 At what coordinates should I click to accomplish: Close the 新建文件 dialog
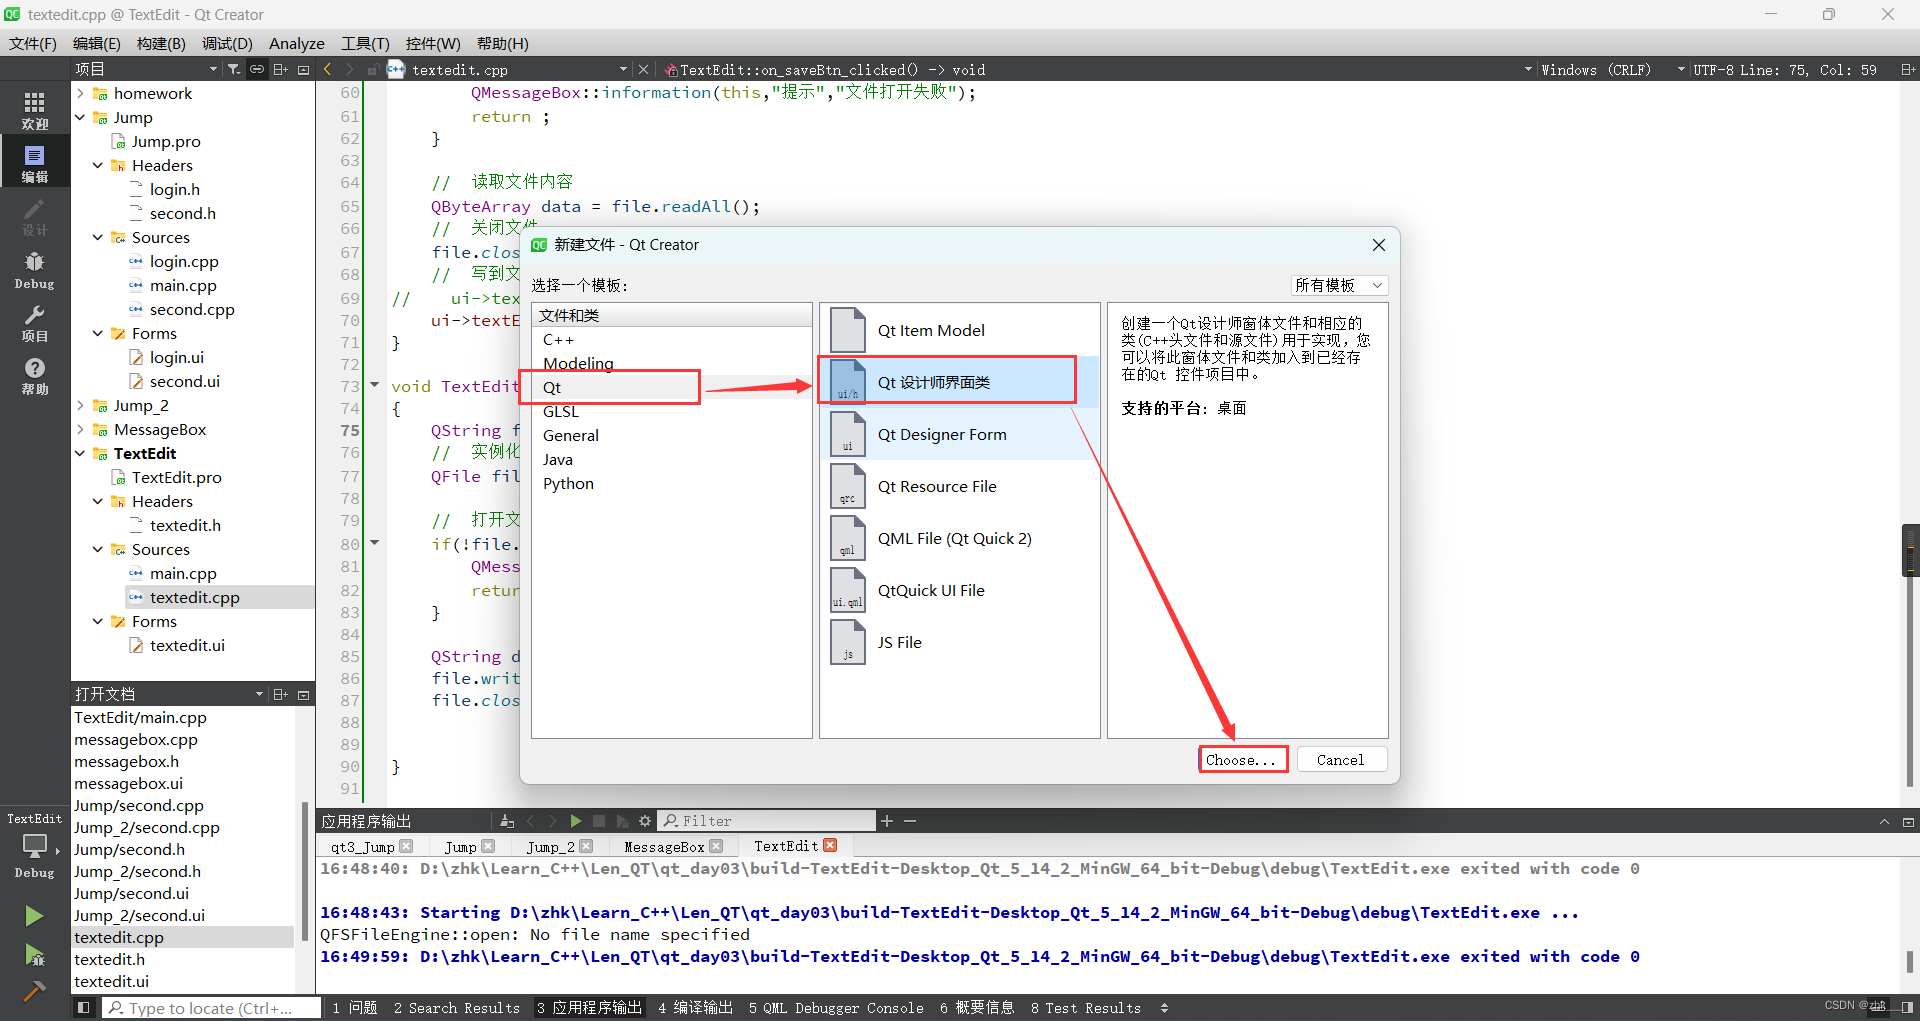(x=1379, y=245)
